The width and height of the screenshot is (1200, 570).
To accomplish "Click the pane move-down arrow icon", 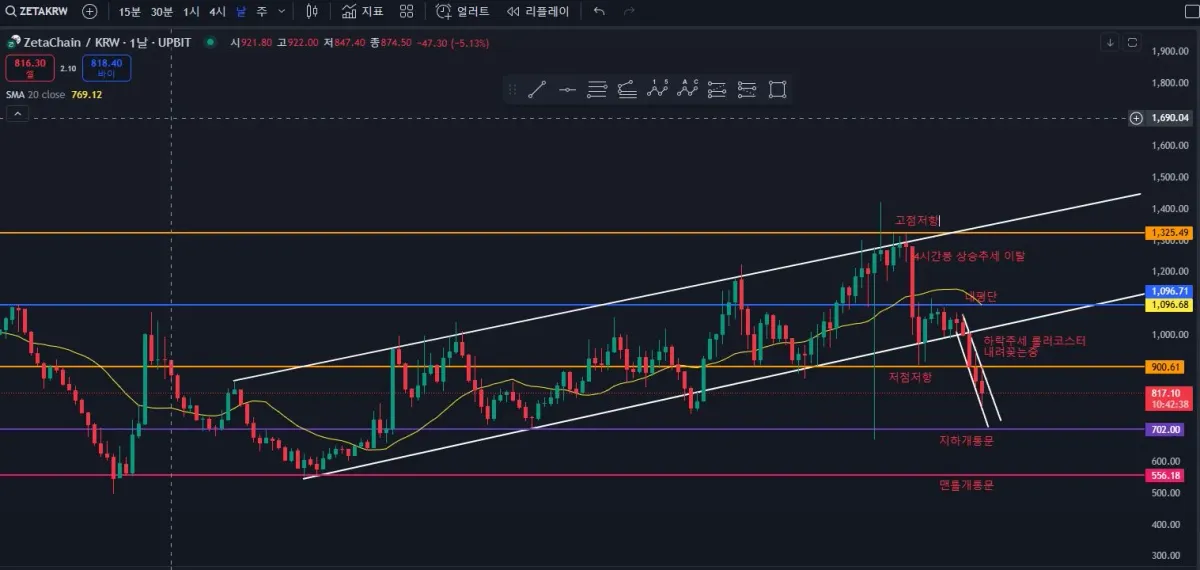I will pyautogui.click(x=1111, y=42).
